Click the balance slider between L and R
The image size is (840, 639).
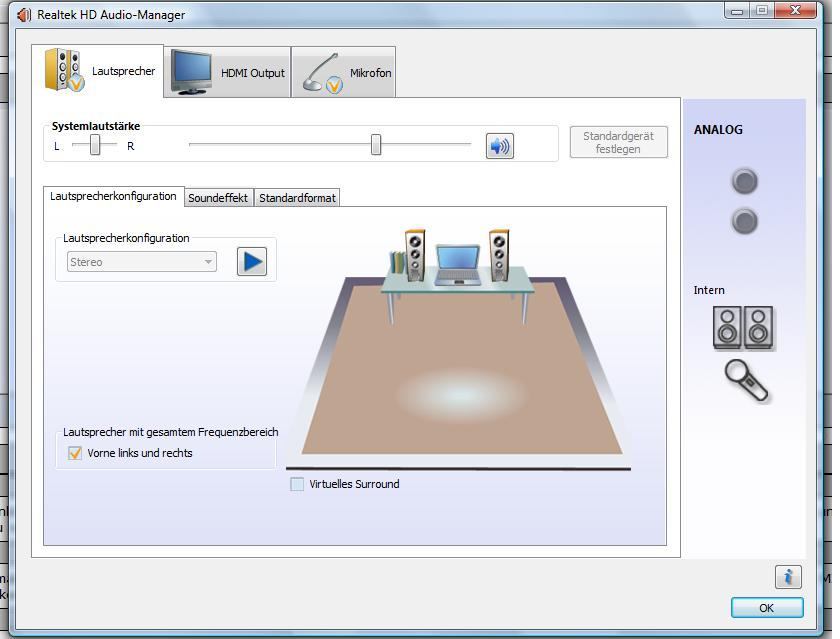tap(95, 145)
